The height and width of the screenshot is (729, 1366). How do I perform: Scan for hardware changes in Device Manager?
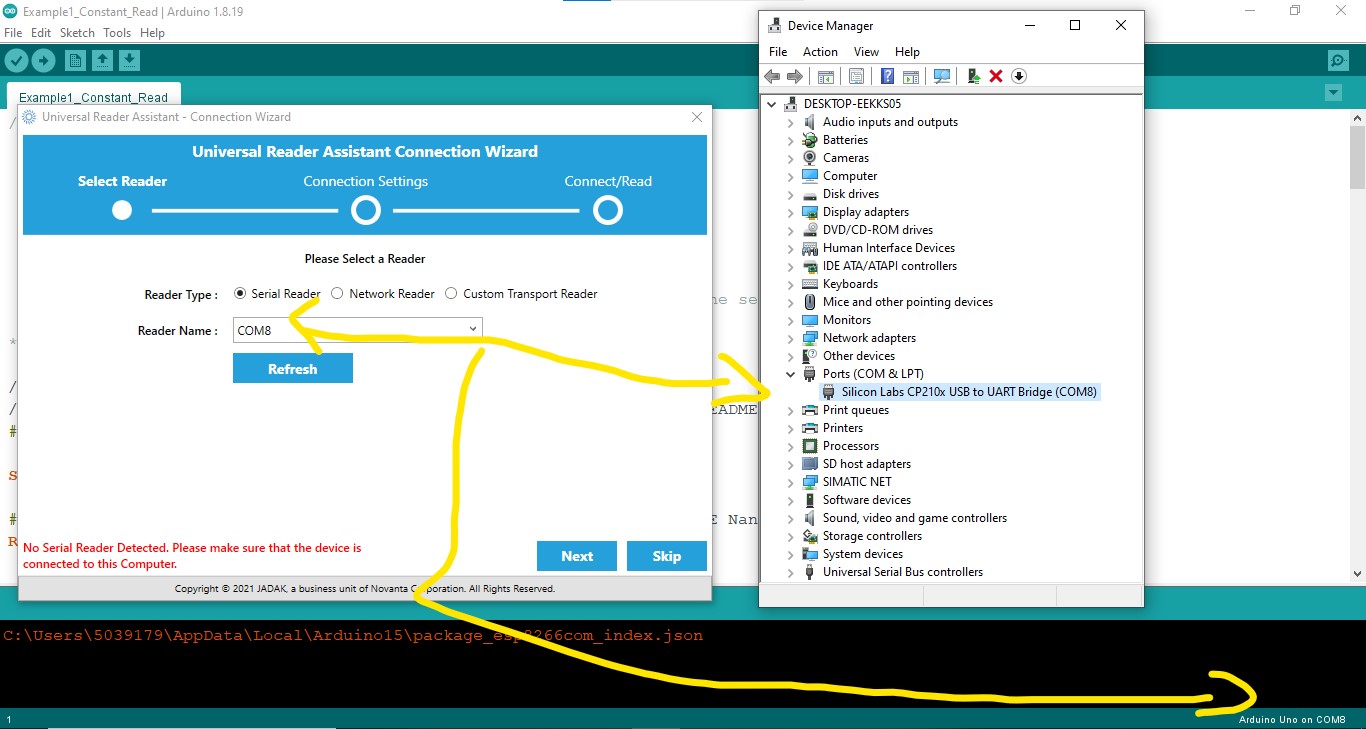click(x=942, y=76)
